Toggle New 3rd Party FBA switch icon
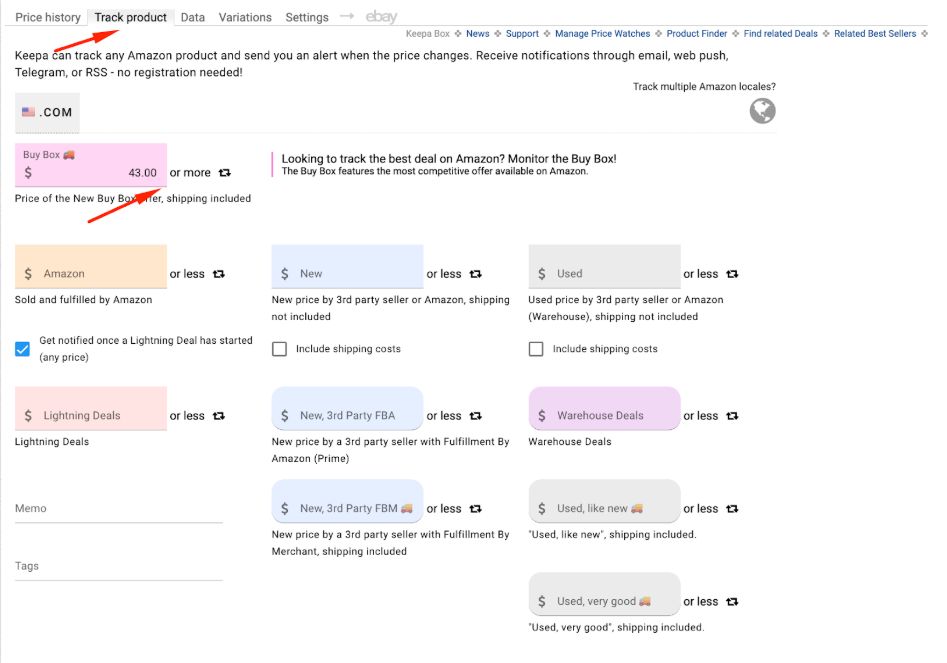The height and width of the screenshot is (663, 947). pyautogui.click(x=475, y=416)
